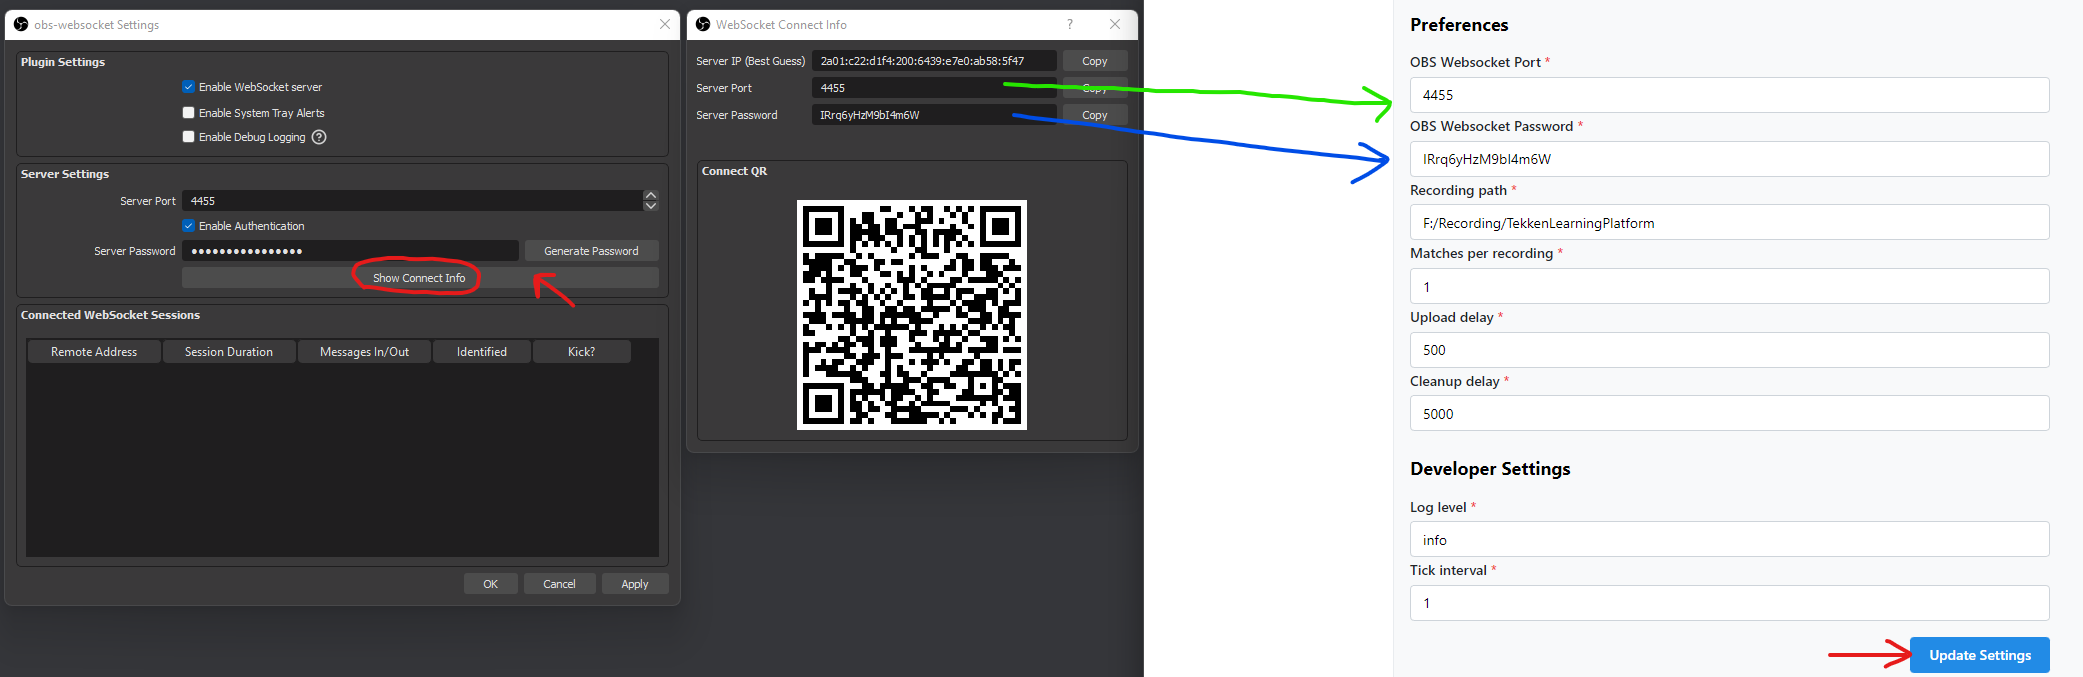Click the masked Server Password field
2083x677 pixels.
(350, 251)
